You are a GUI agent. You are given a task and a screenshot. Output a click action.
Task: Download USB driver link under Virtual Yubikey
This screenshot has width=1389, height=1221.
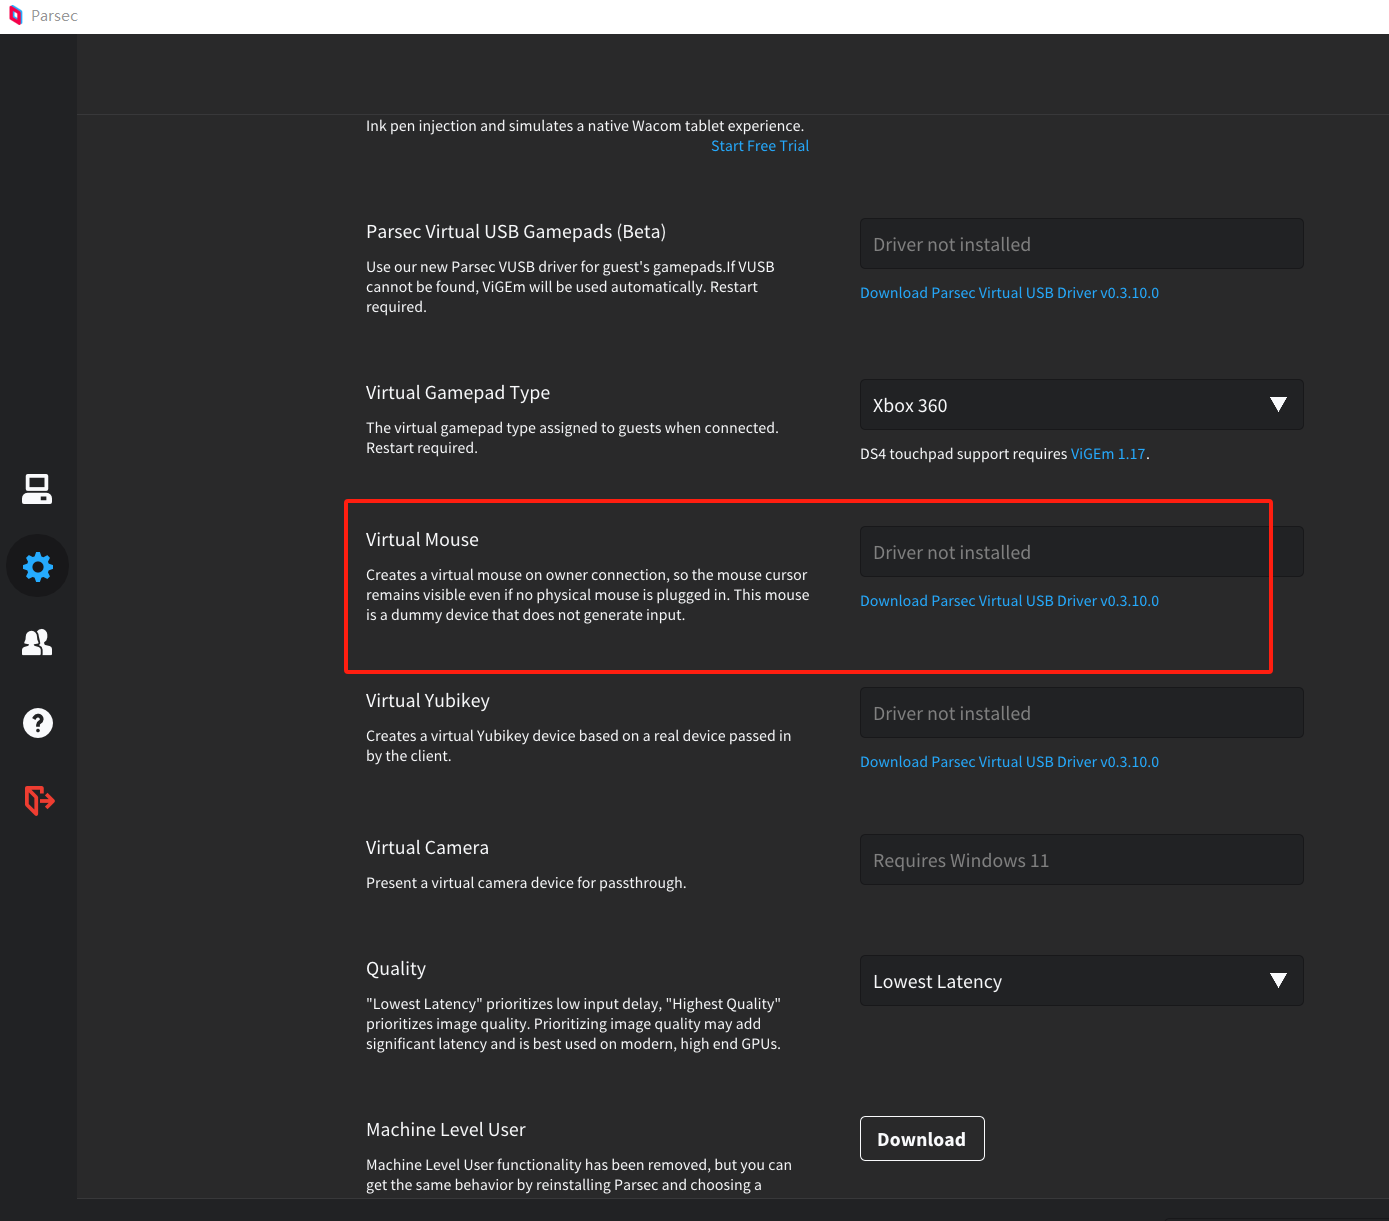pos(1009,762)
